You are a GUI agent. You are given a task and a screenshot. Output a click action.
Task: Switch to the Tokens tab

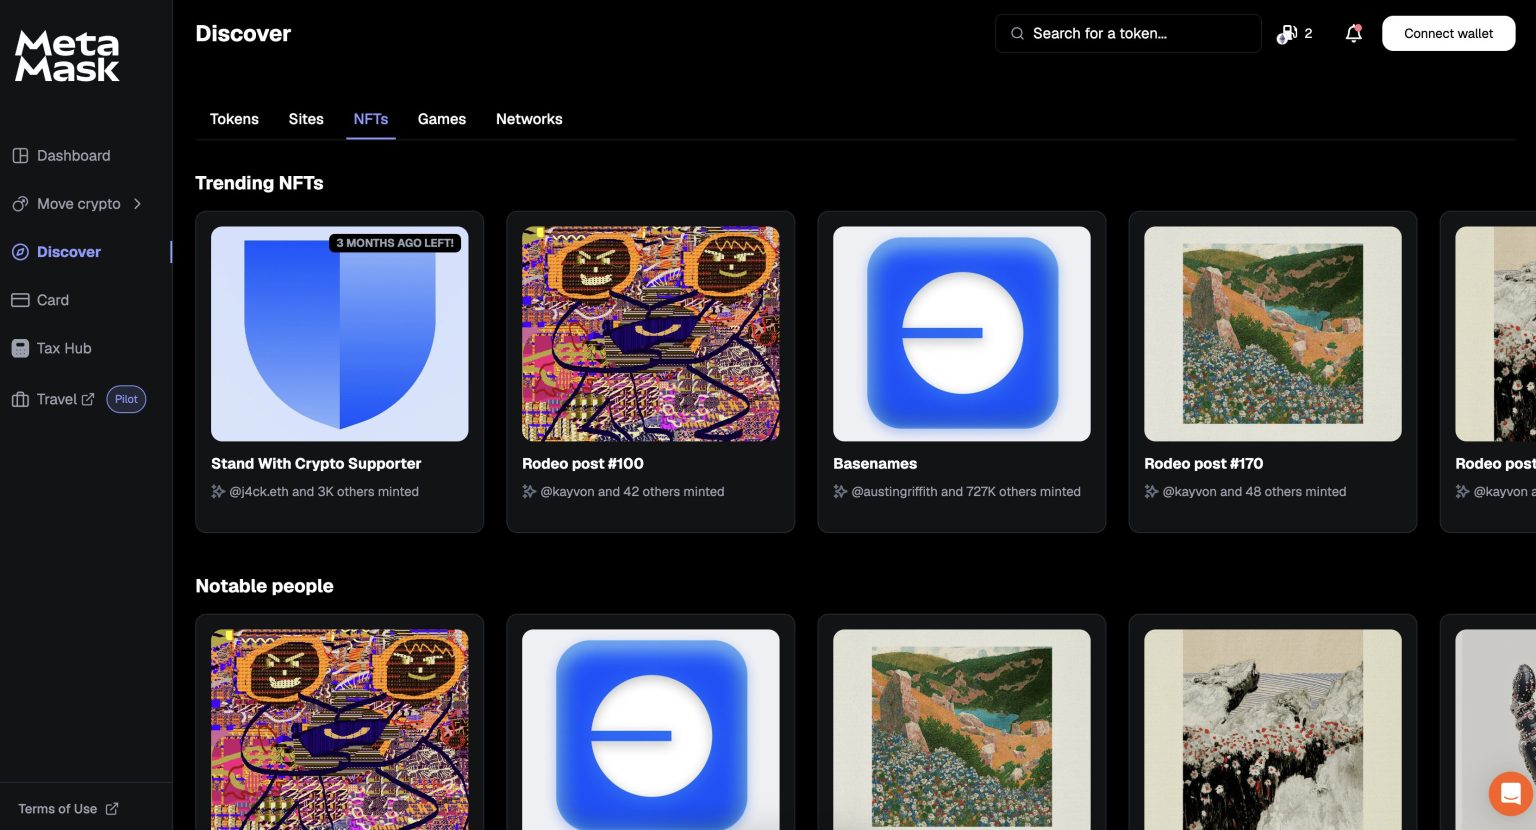(x=234, y=119)
